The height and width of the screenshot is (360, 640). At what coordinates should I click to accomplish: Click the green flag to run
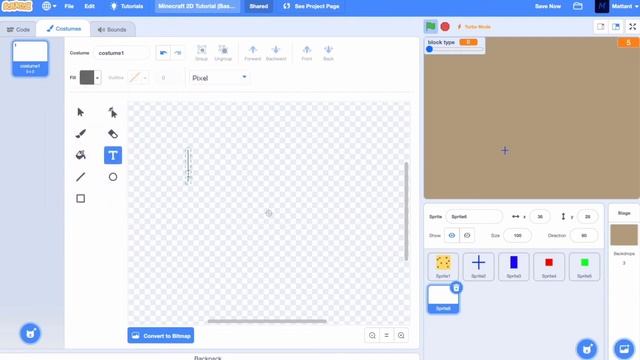(x=430, y=27)
